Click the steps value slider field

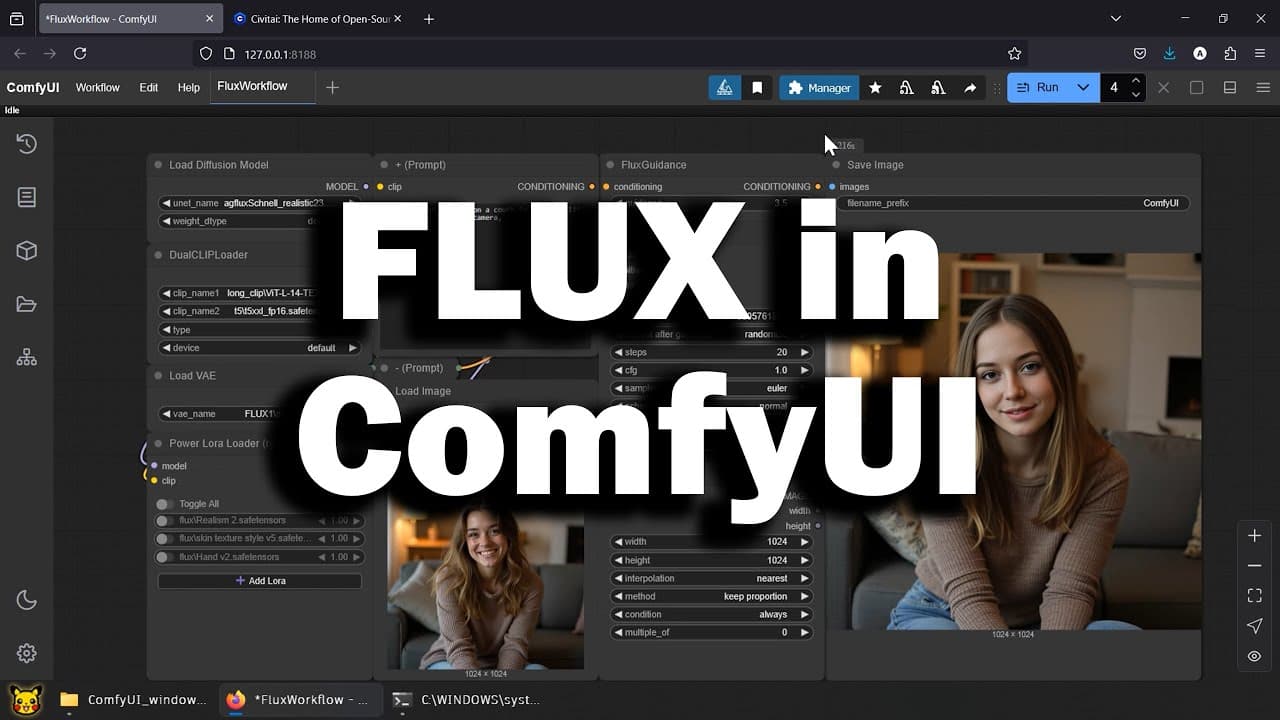pos(711,352)
